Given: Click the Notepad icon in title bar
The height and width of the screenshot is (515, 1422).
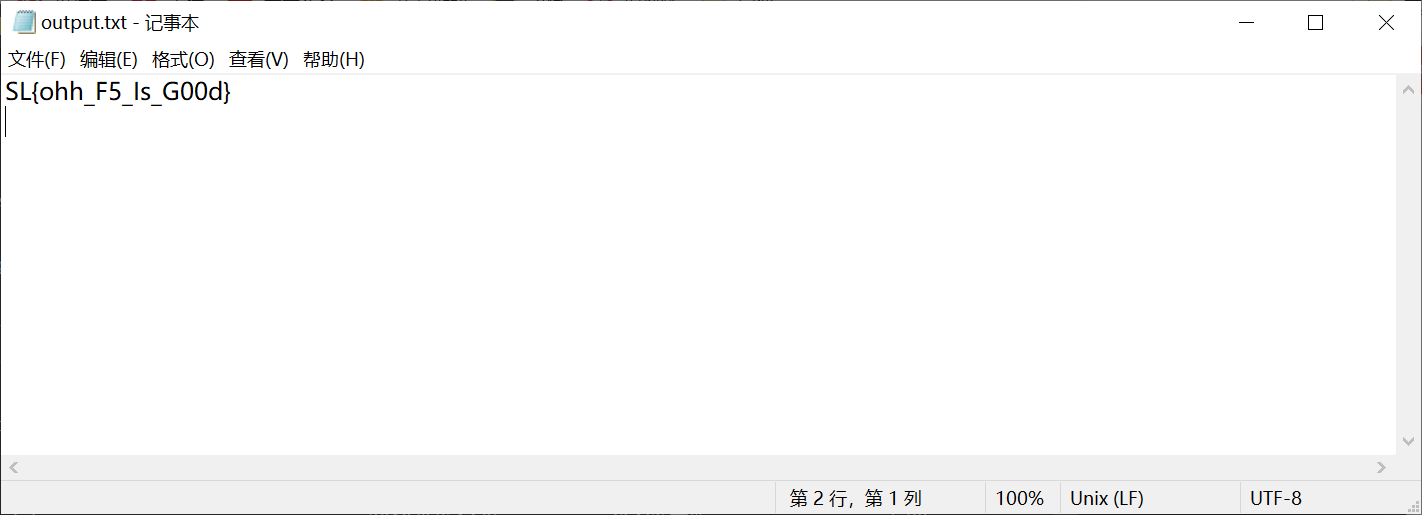Looking at the screenshot, I should pos(24,23).
